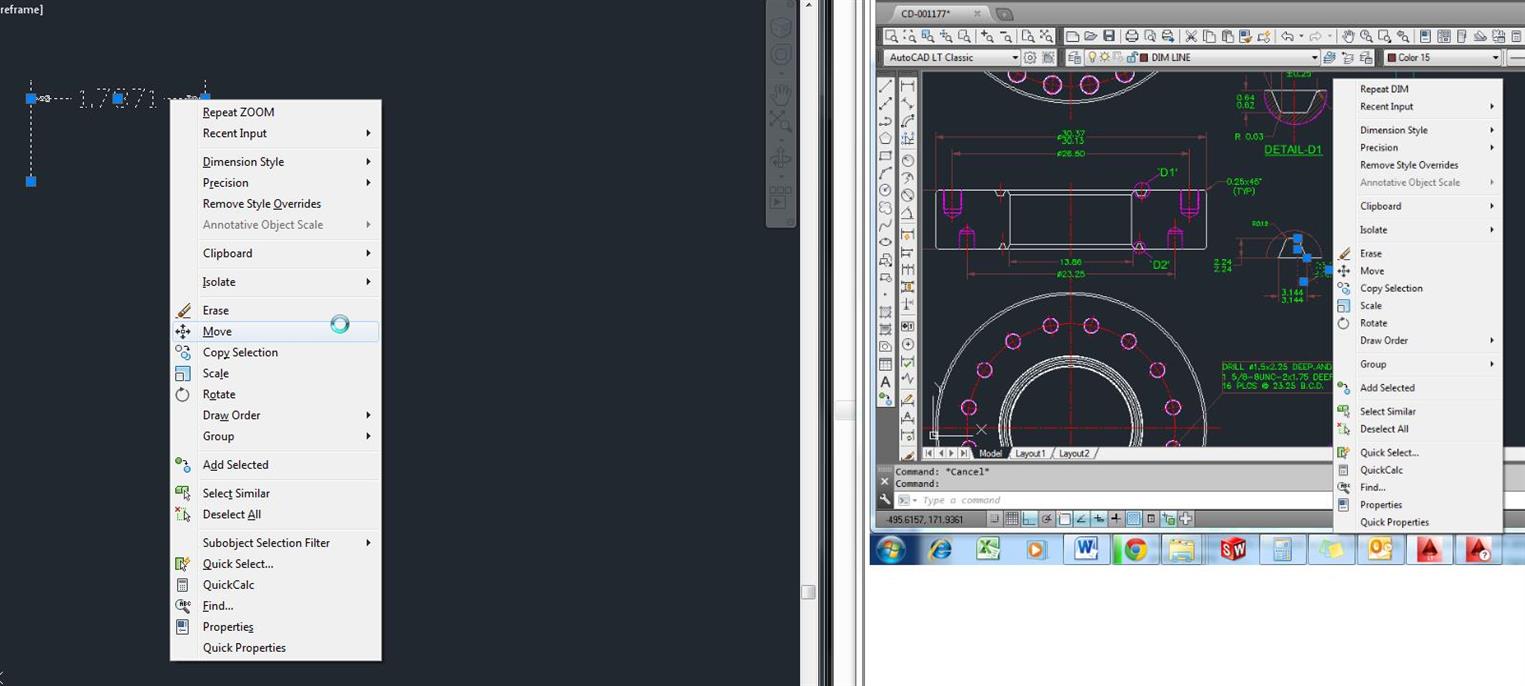Toggle Grid display in the status bar
Image resolution: width=1525 pixels, height=686 pixels.
click(1012, 518)
